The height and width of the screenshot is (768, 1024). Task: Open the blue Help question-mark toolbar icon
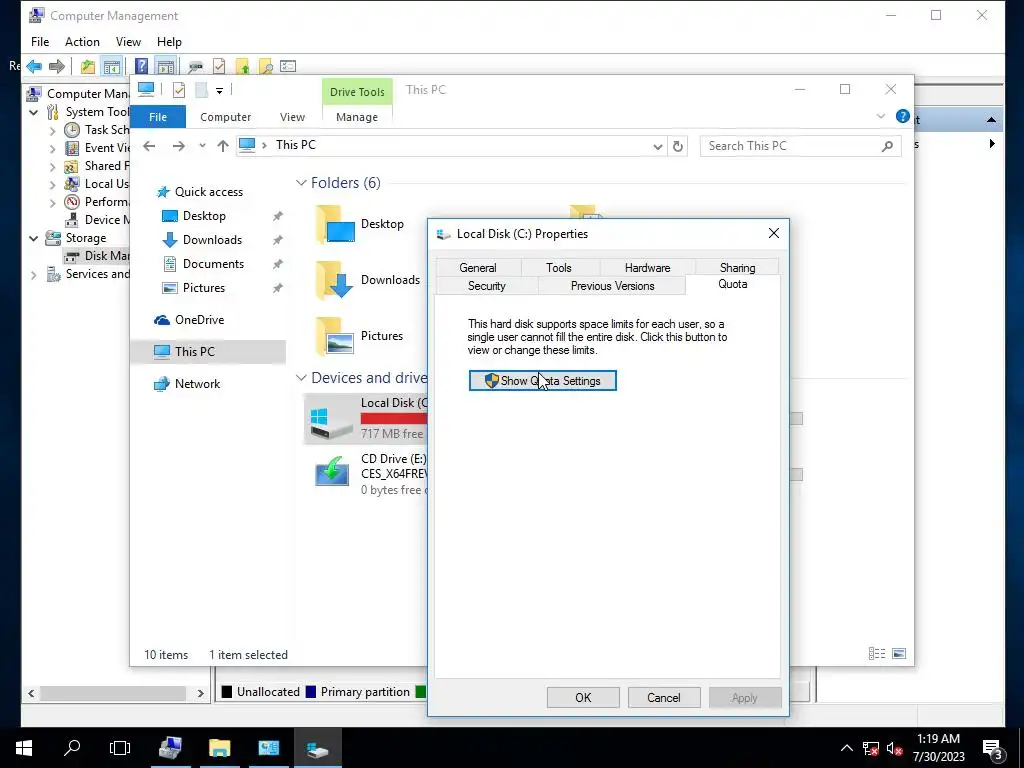point(141,66)
